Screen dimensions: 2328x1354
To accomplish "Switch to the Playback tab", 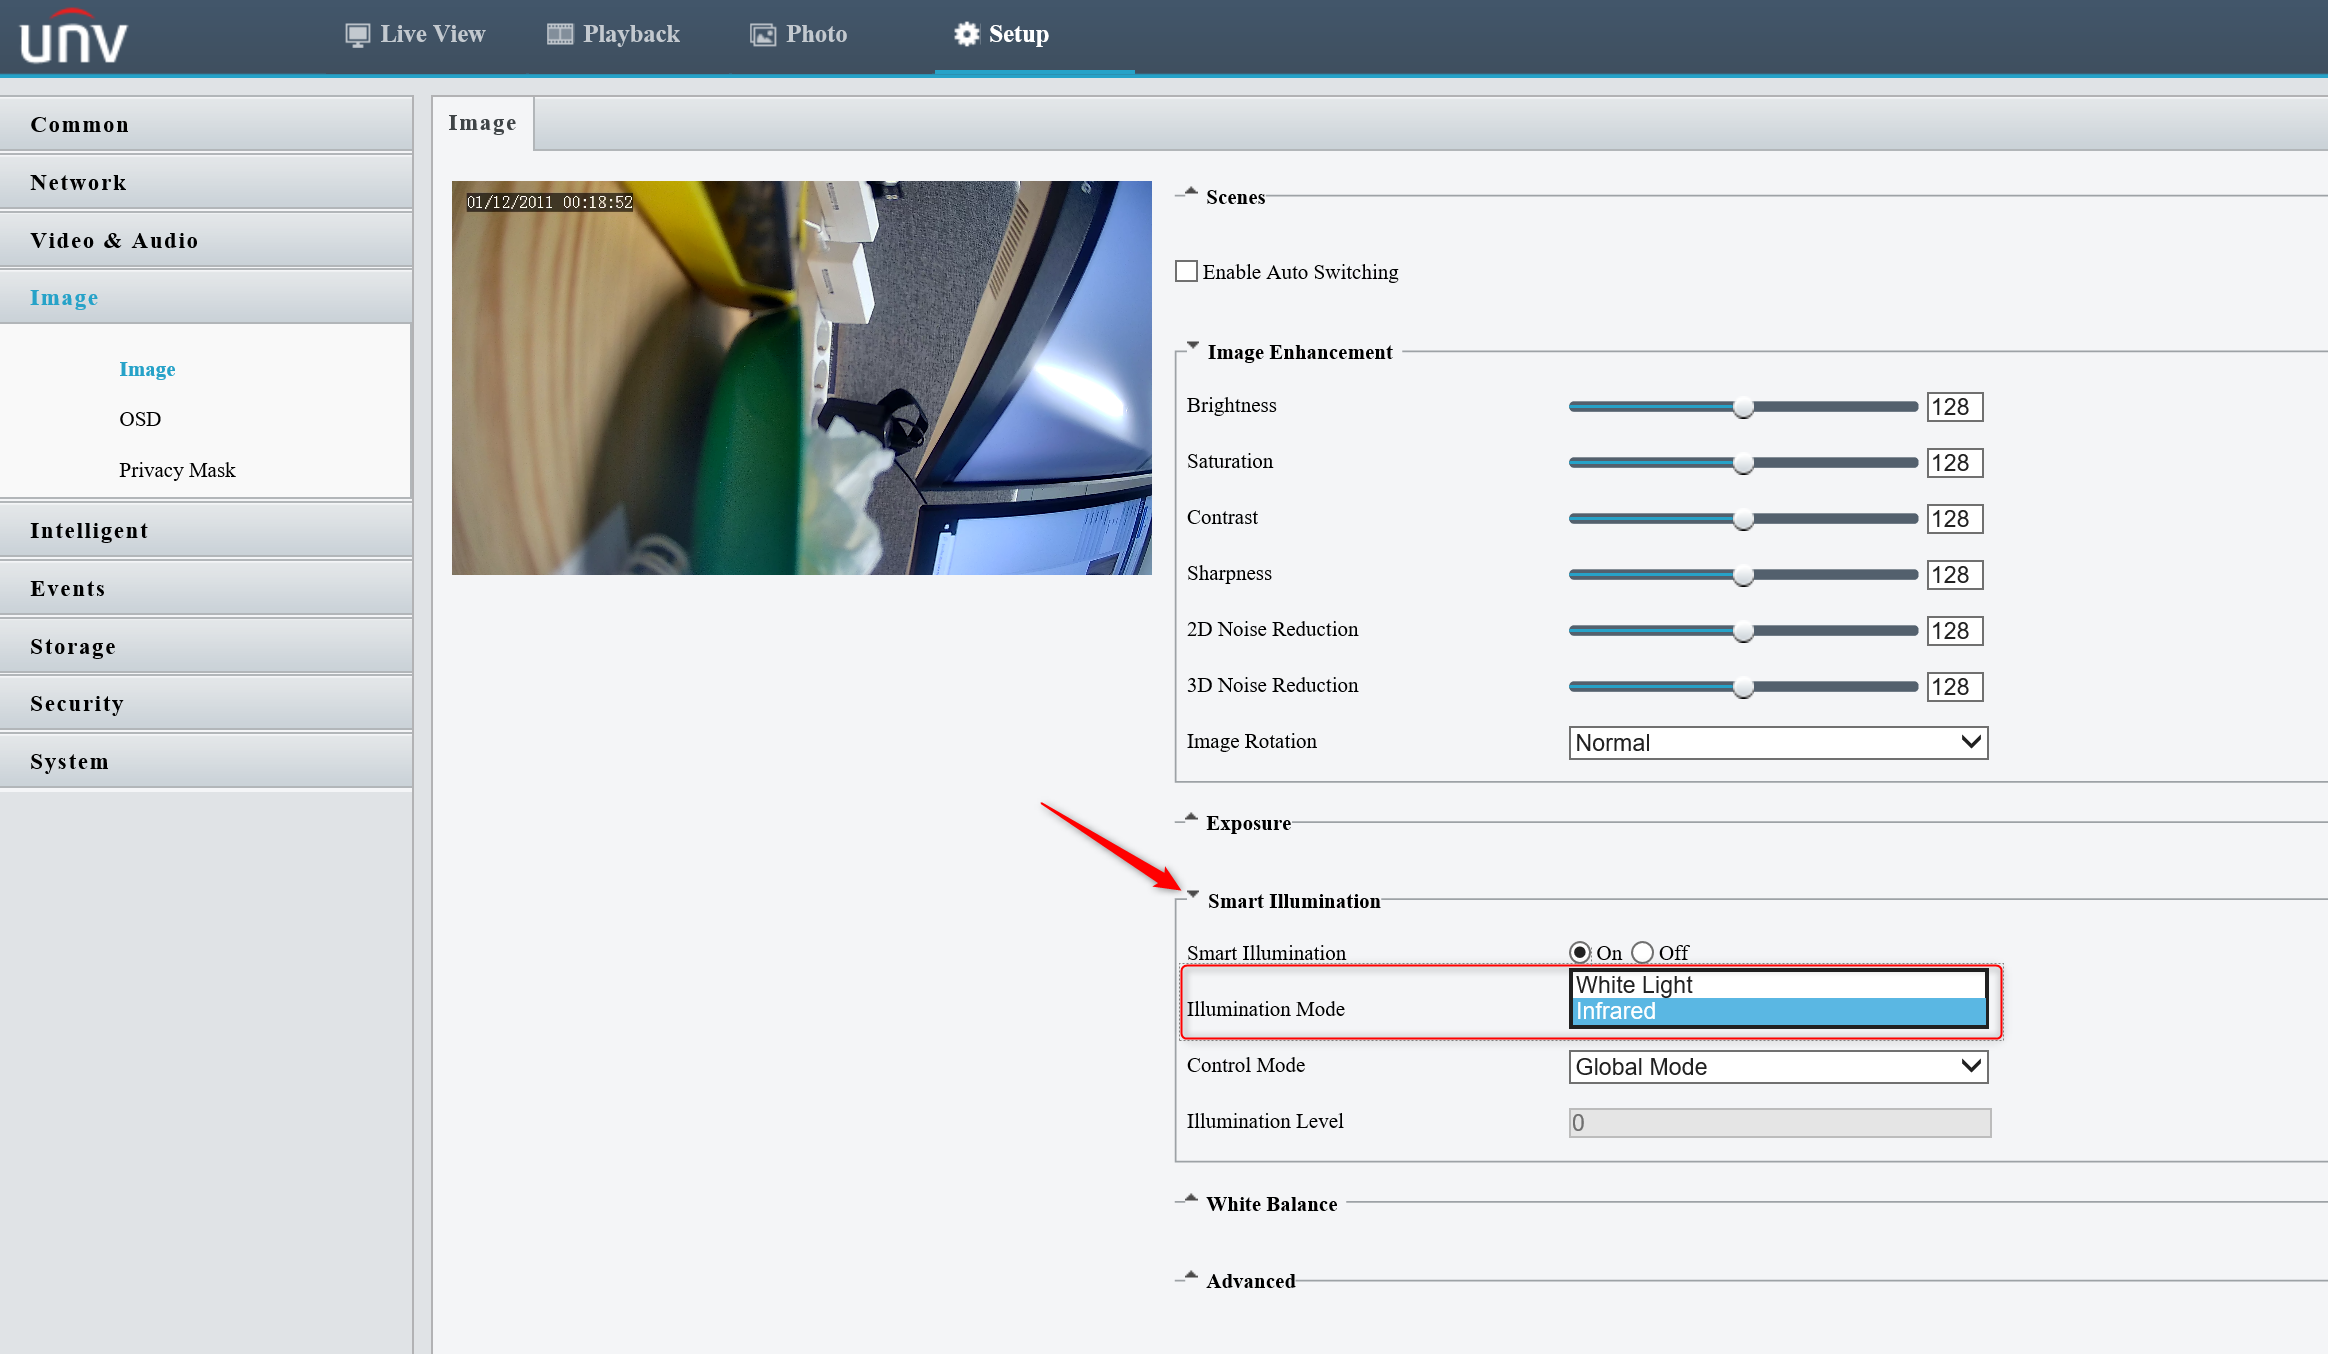I will pyautogui.click(x=613, y=35).
